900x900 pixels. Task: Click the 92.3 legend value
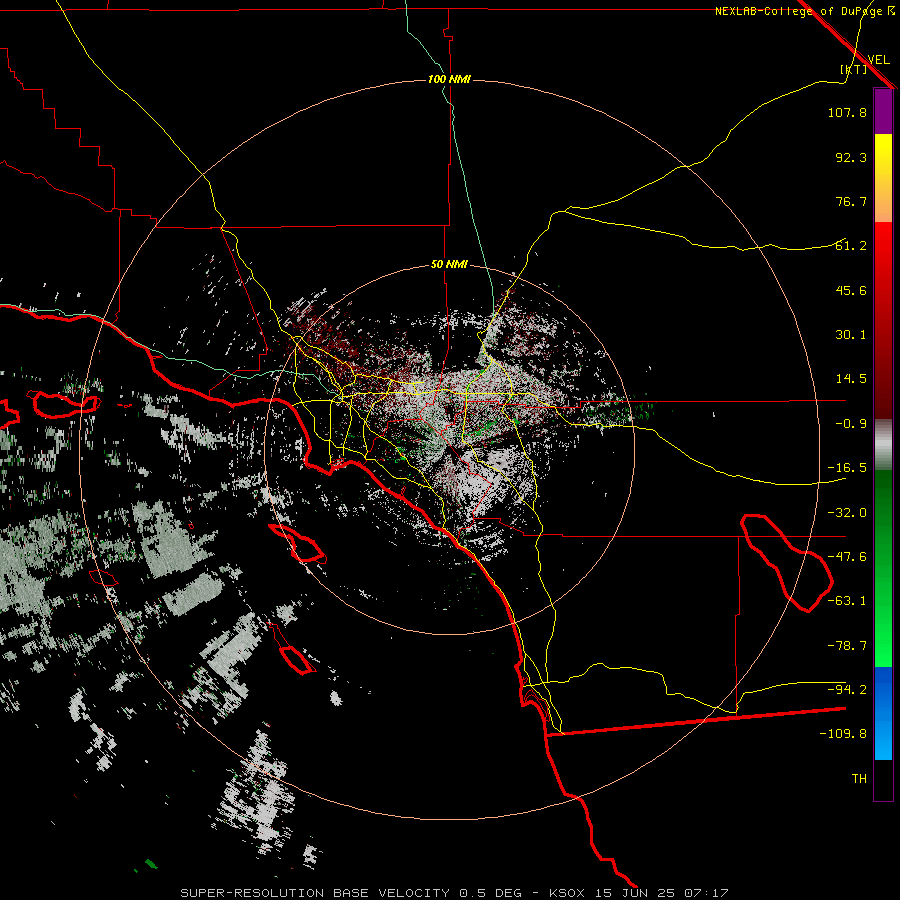click(x=851, y=157)
